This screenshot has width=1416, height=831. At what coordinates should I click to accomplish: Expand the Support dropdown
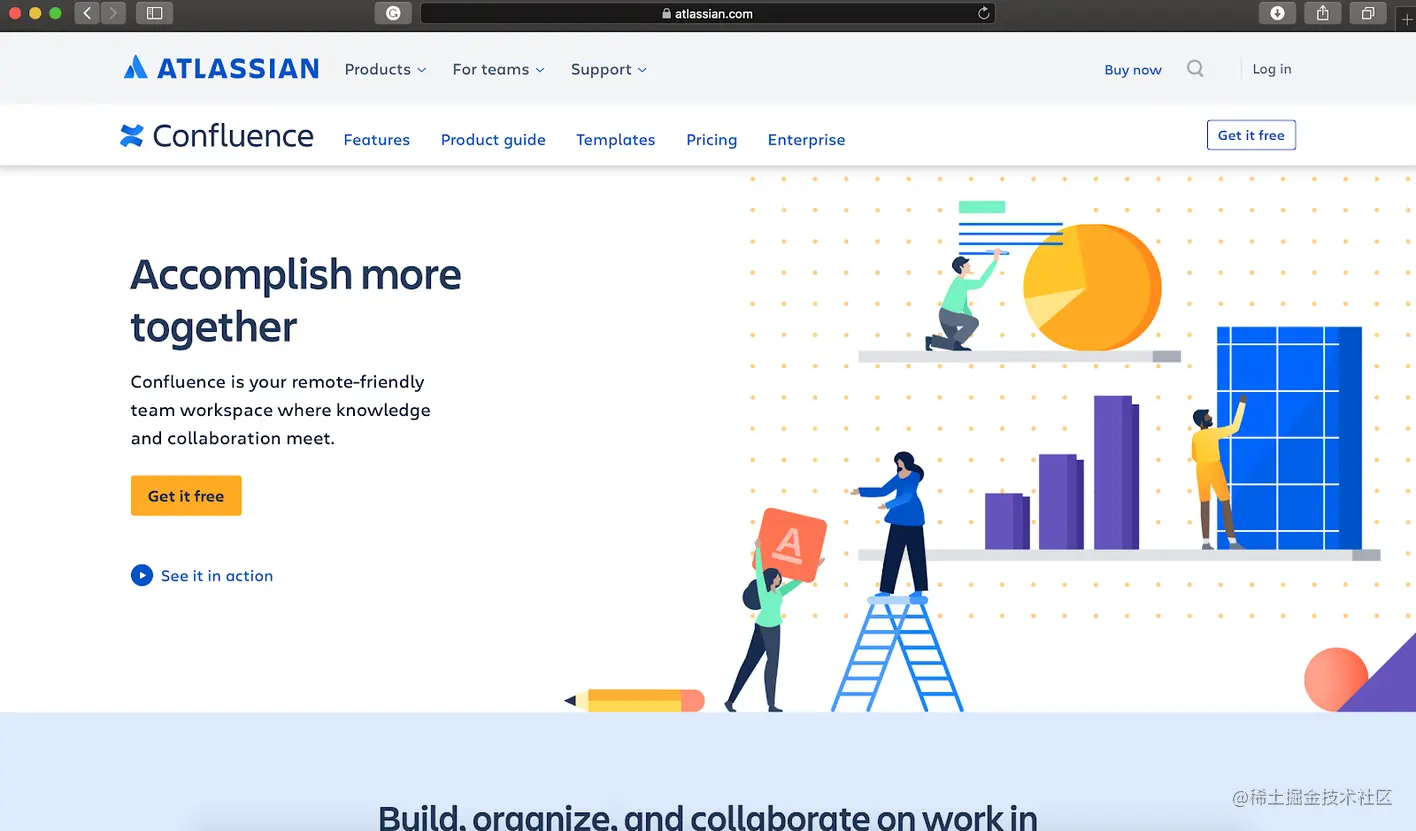pos(609,69)
